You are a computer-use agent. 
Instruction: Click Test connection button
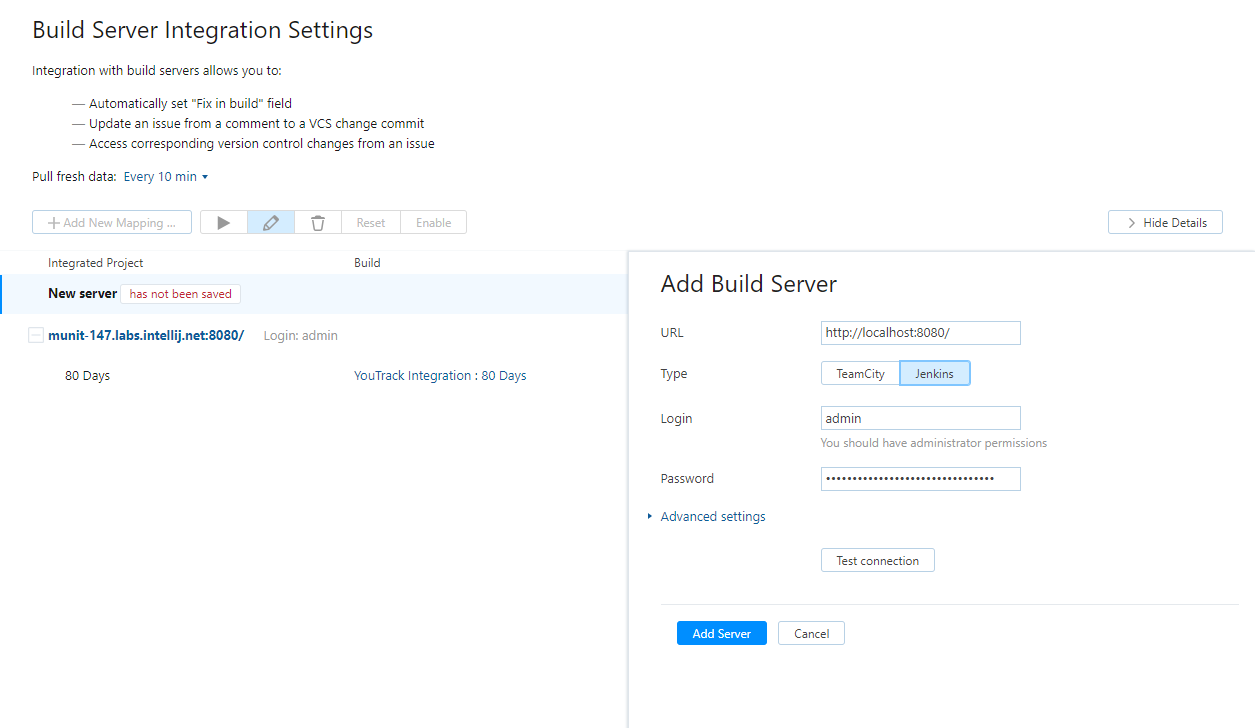point(877,561)
